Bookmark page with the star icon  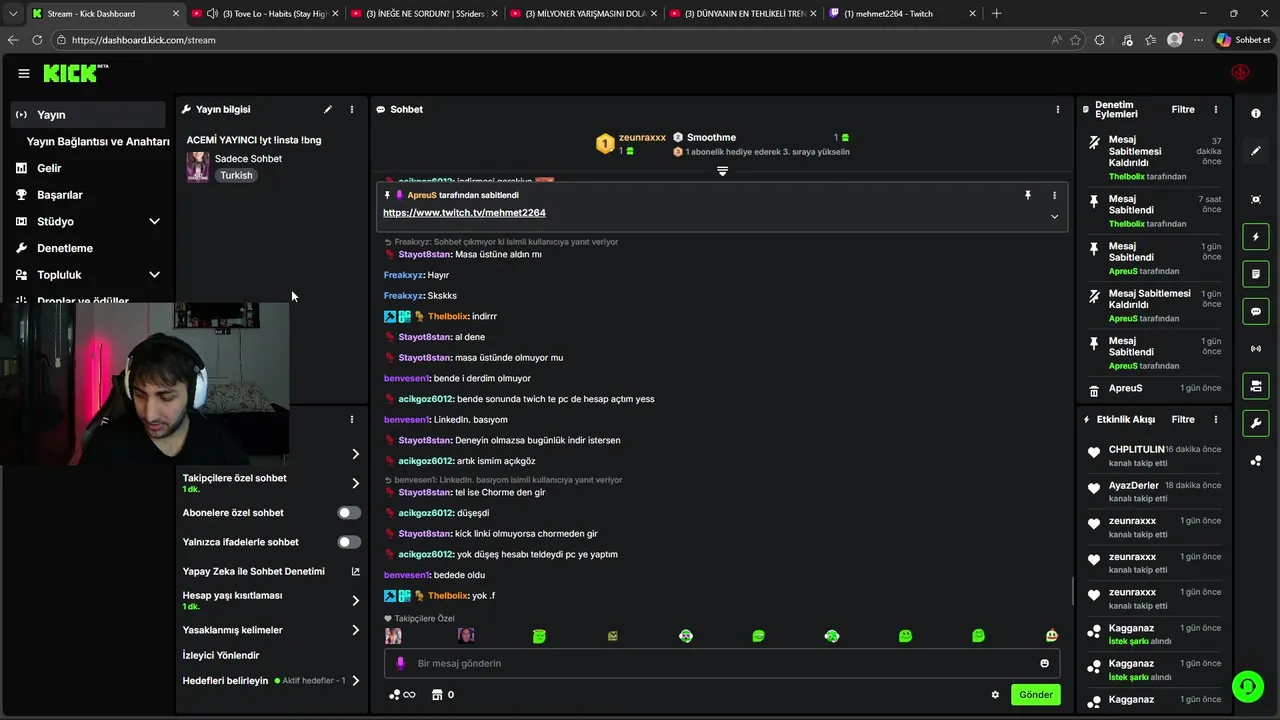coord(1075,40)
